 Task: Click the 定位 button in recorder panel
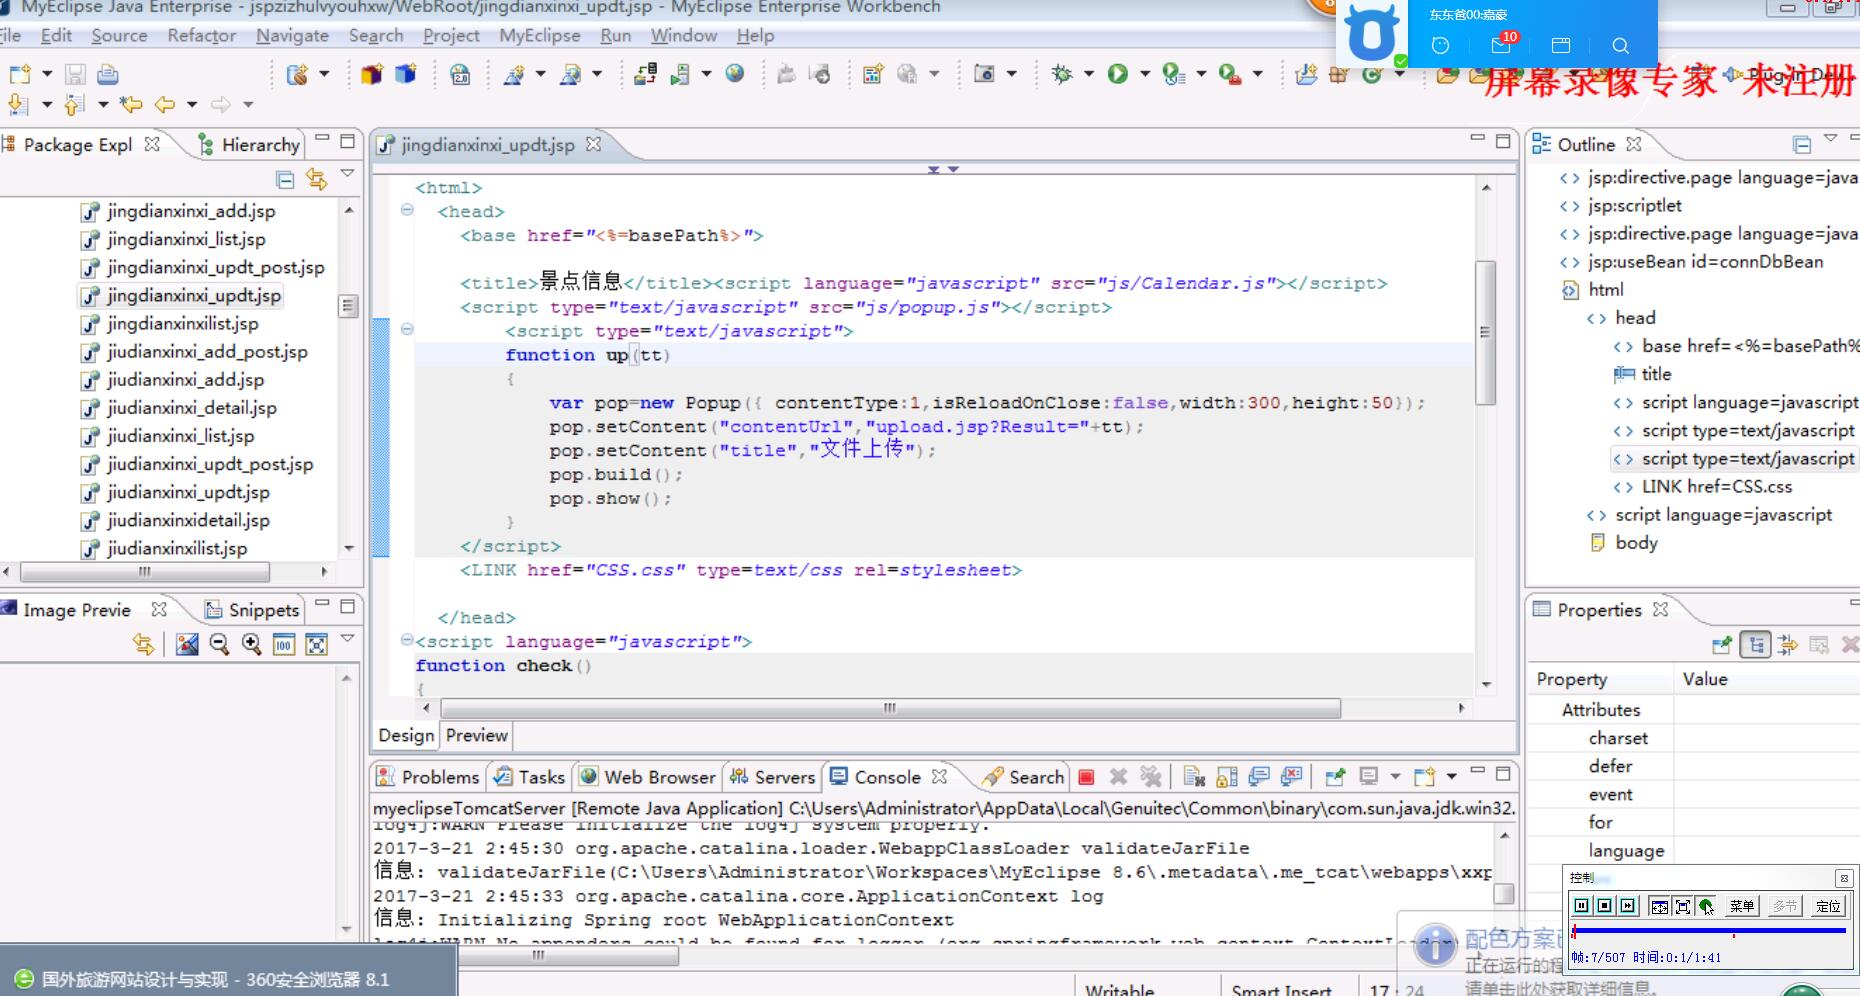click(1828, 906)
